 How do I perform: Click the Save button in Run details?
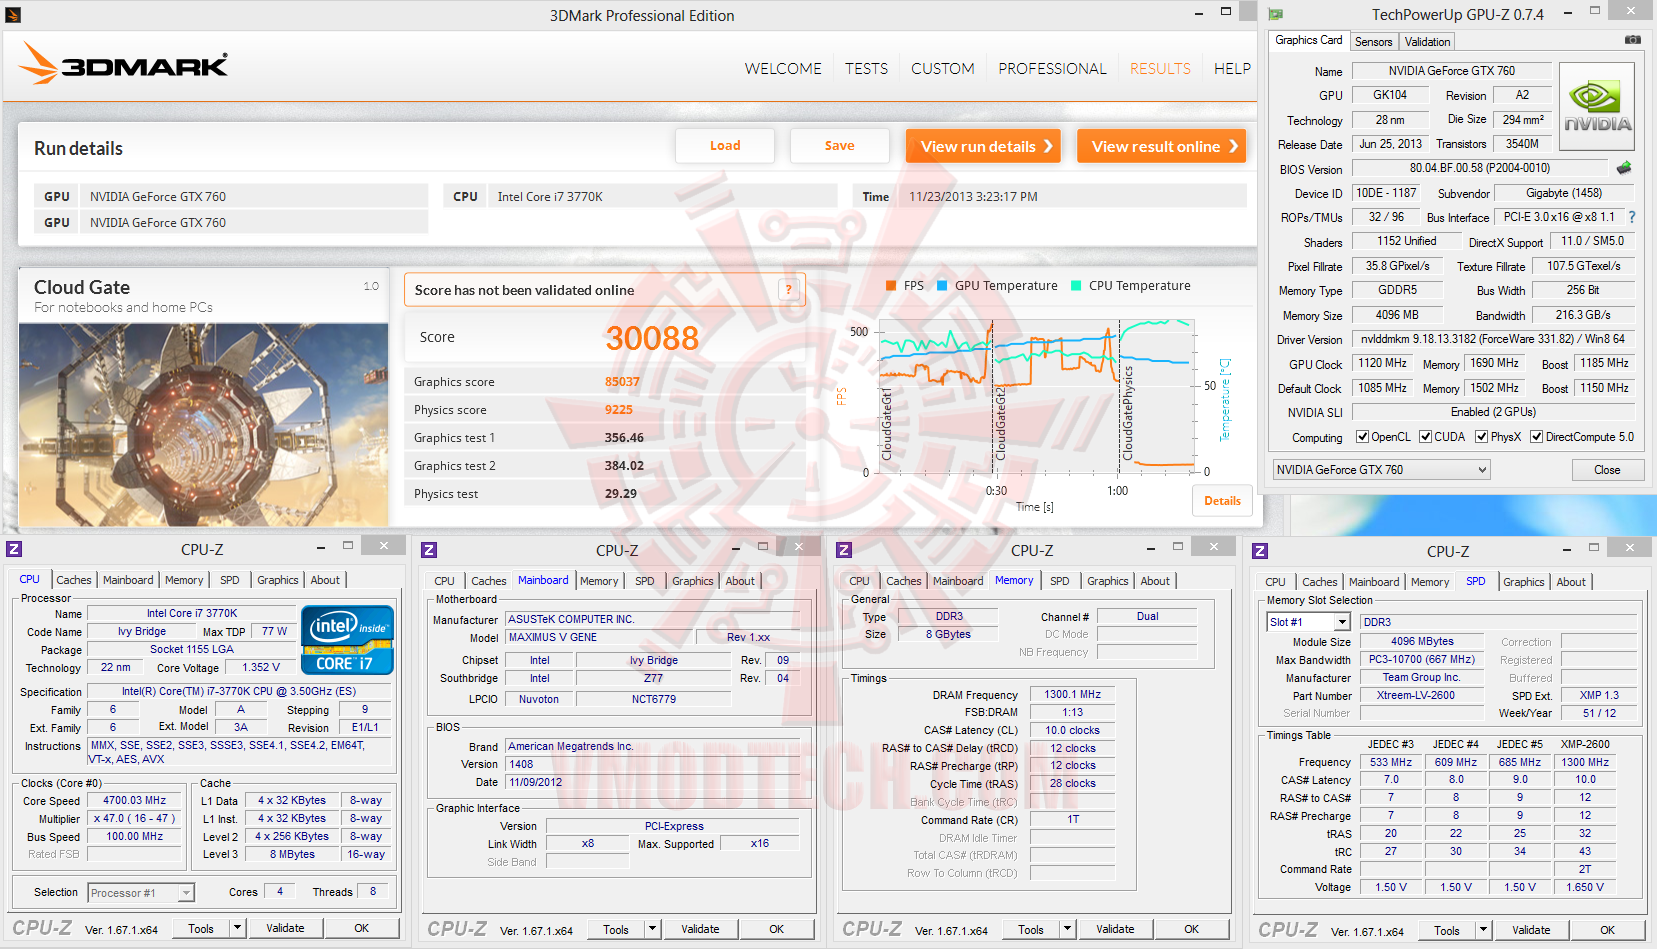[x=839, y=146]
